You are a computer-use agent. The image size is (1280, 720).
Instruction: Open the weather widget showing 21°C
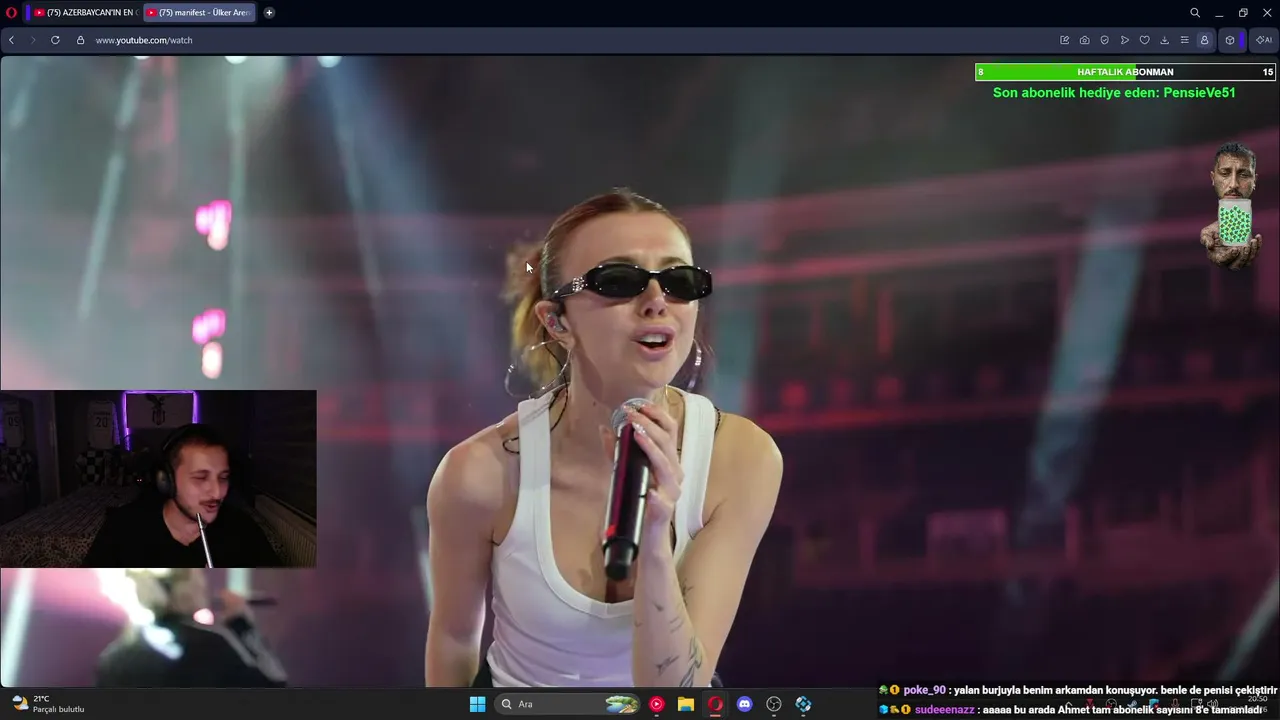tap(47, 704)
